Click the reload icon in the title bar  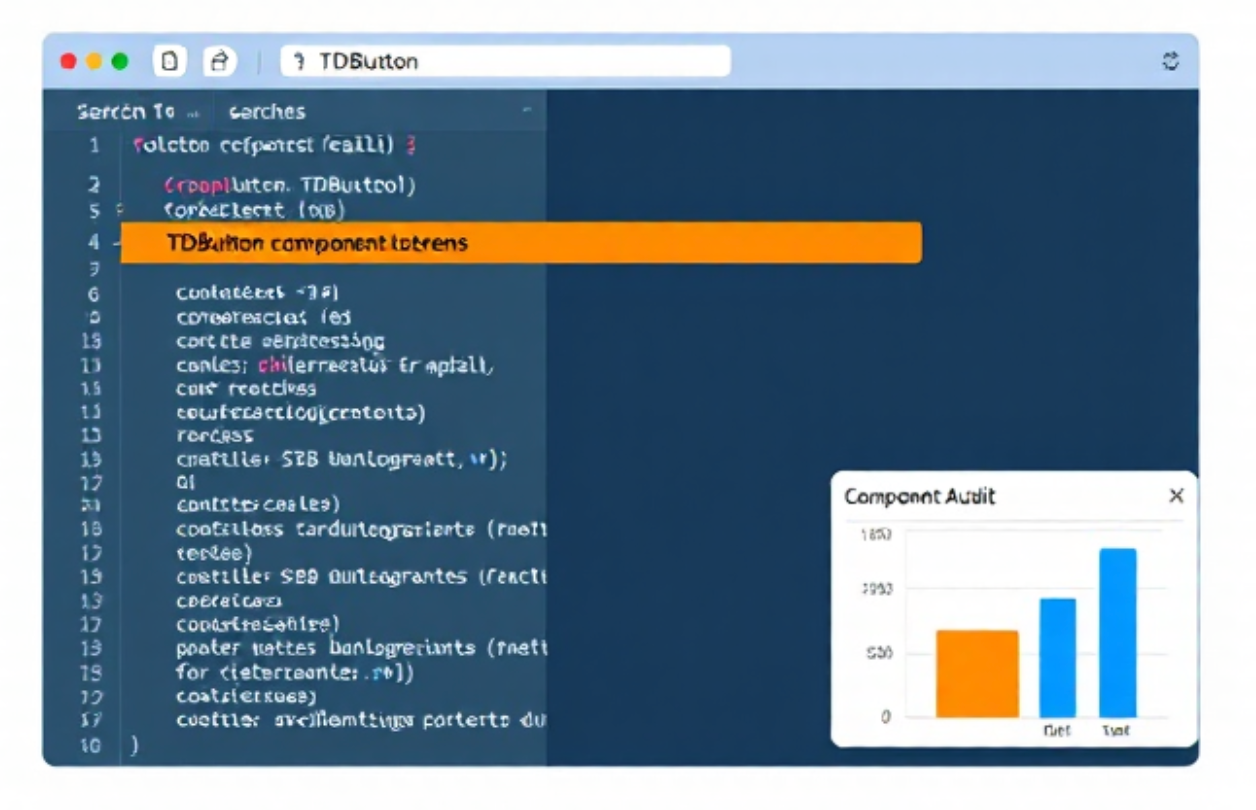click(1170, 62)
